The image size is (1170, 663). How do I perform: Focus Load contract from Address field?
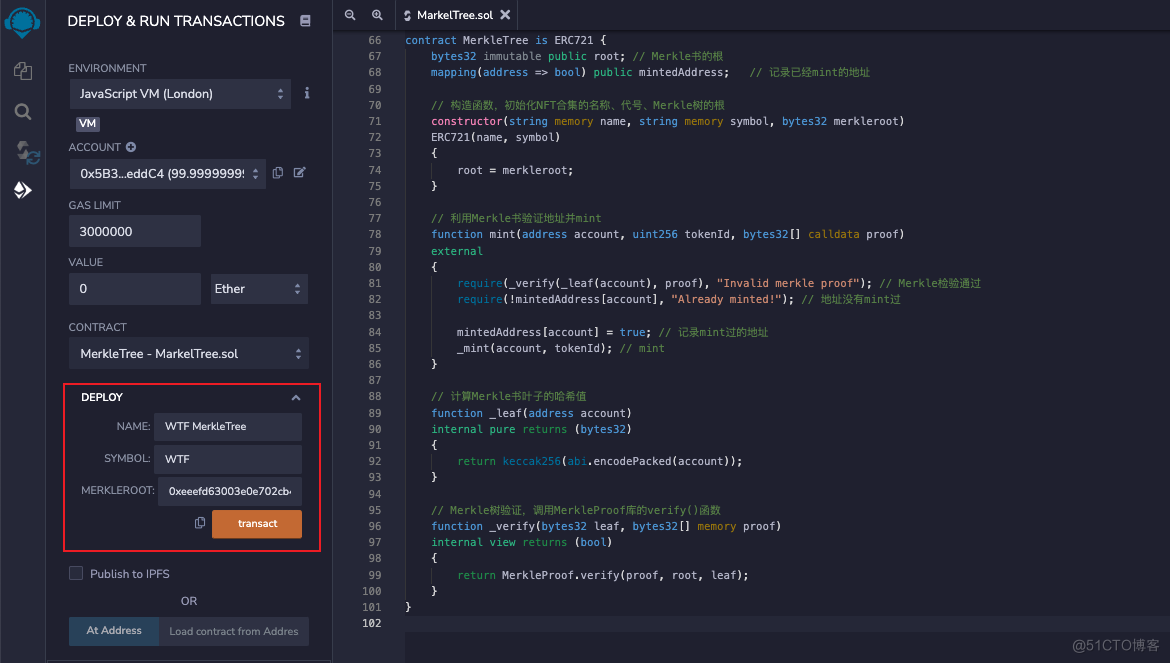click(x=234, y=631)
